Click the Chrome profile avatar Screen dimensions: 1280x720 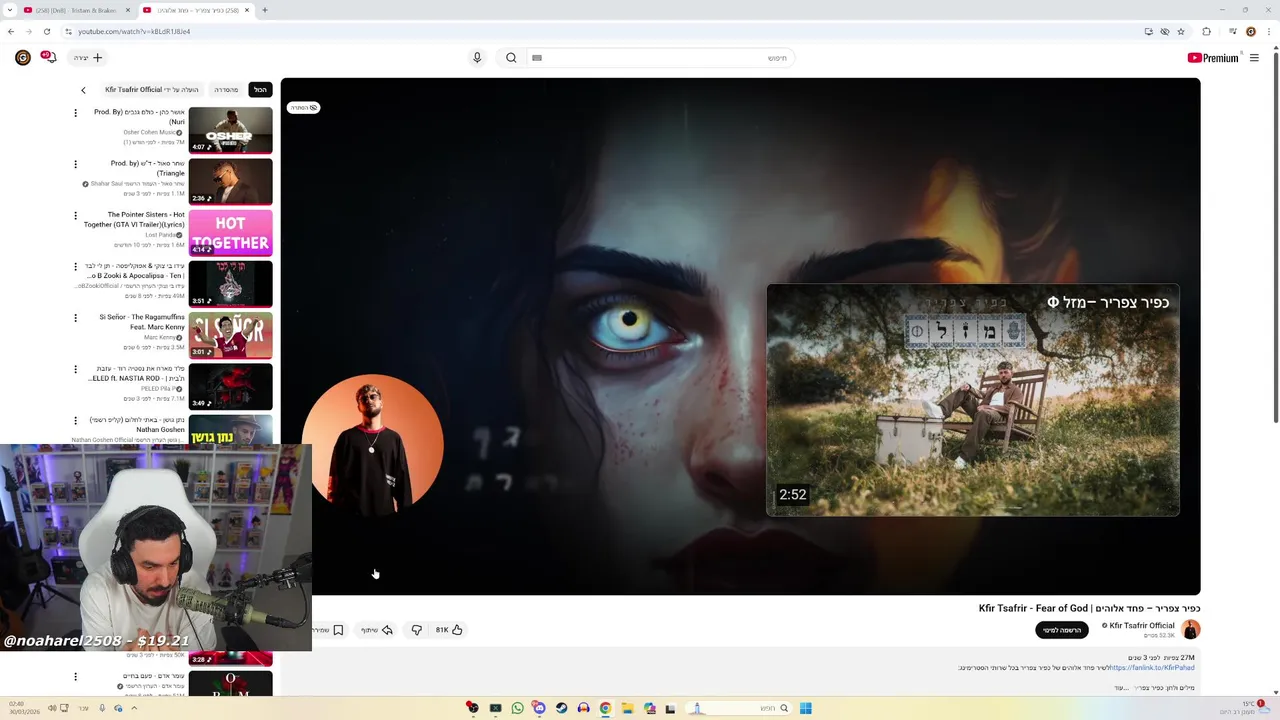click(x=1251, y=31)
